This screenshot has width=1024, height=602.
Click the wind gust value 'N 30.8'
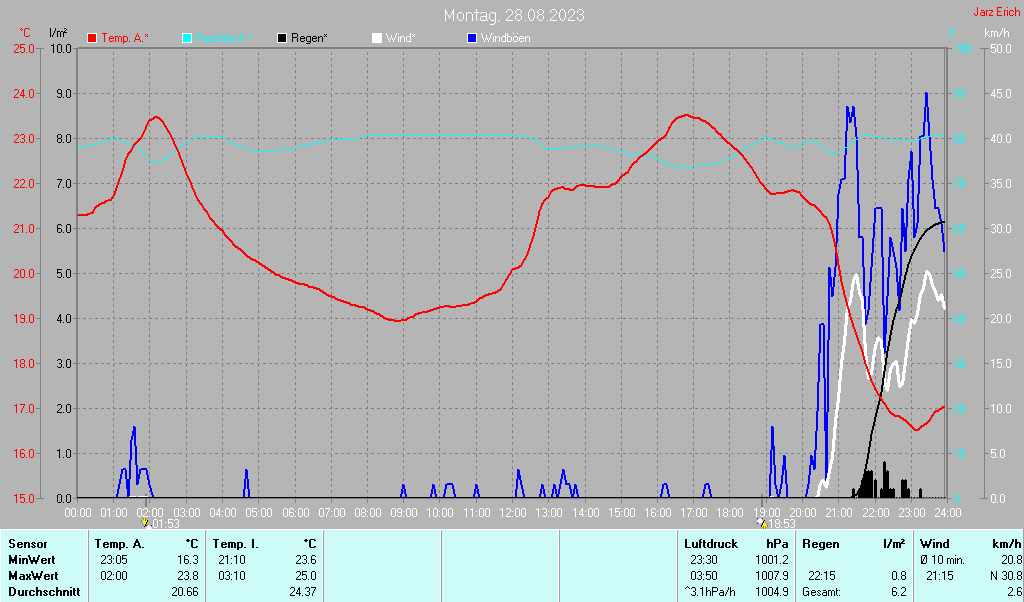coord(1006,577)
